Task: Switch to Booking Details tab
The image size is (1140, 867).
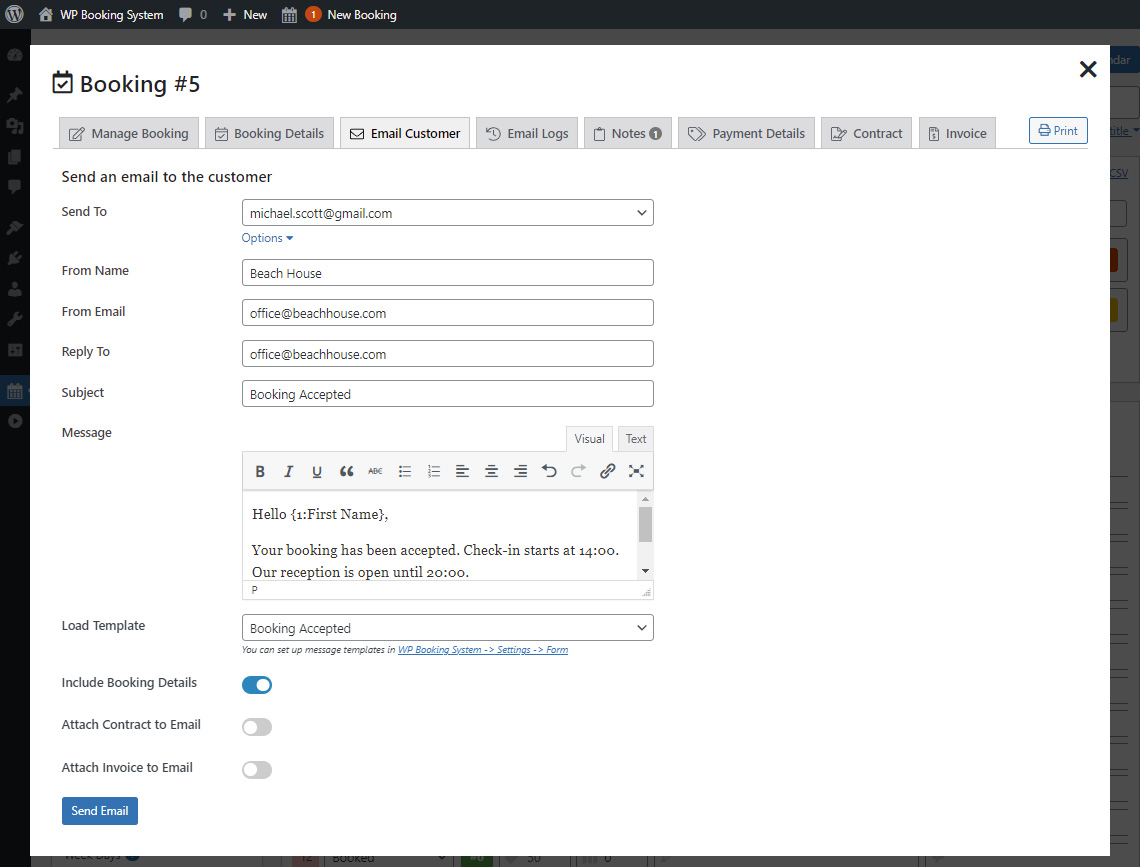Action: pyautogui.click(x=270, y=133)
